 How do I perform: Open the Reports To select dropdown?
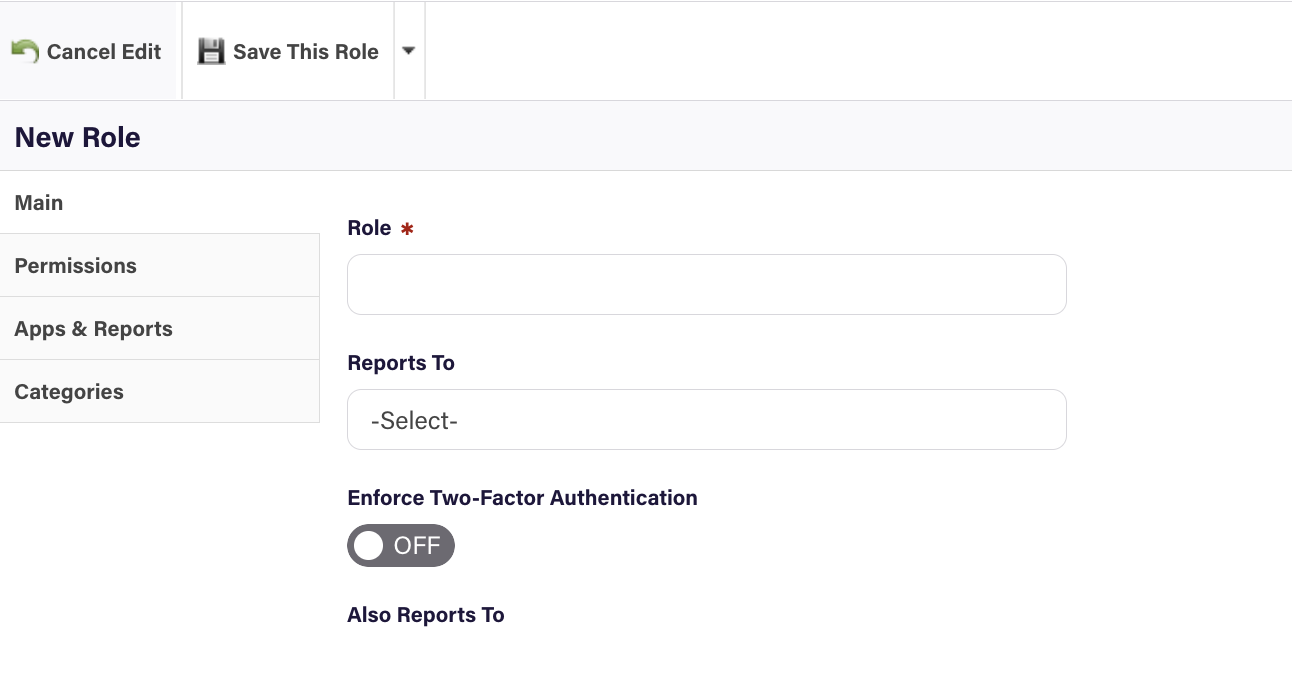706,420
